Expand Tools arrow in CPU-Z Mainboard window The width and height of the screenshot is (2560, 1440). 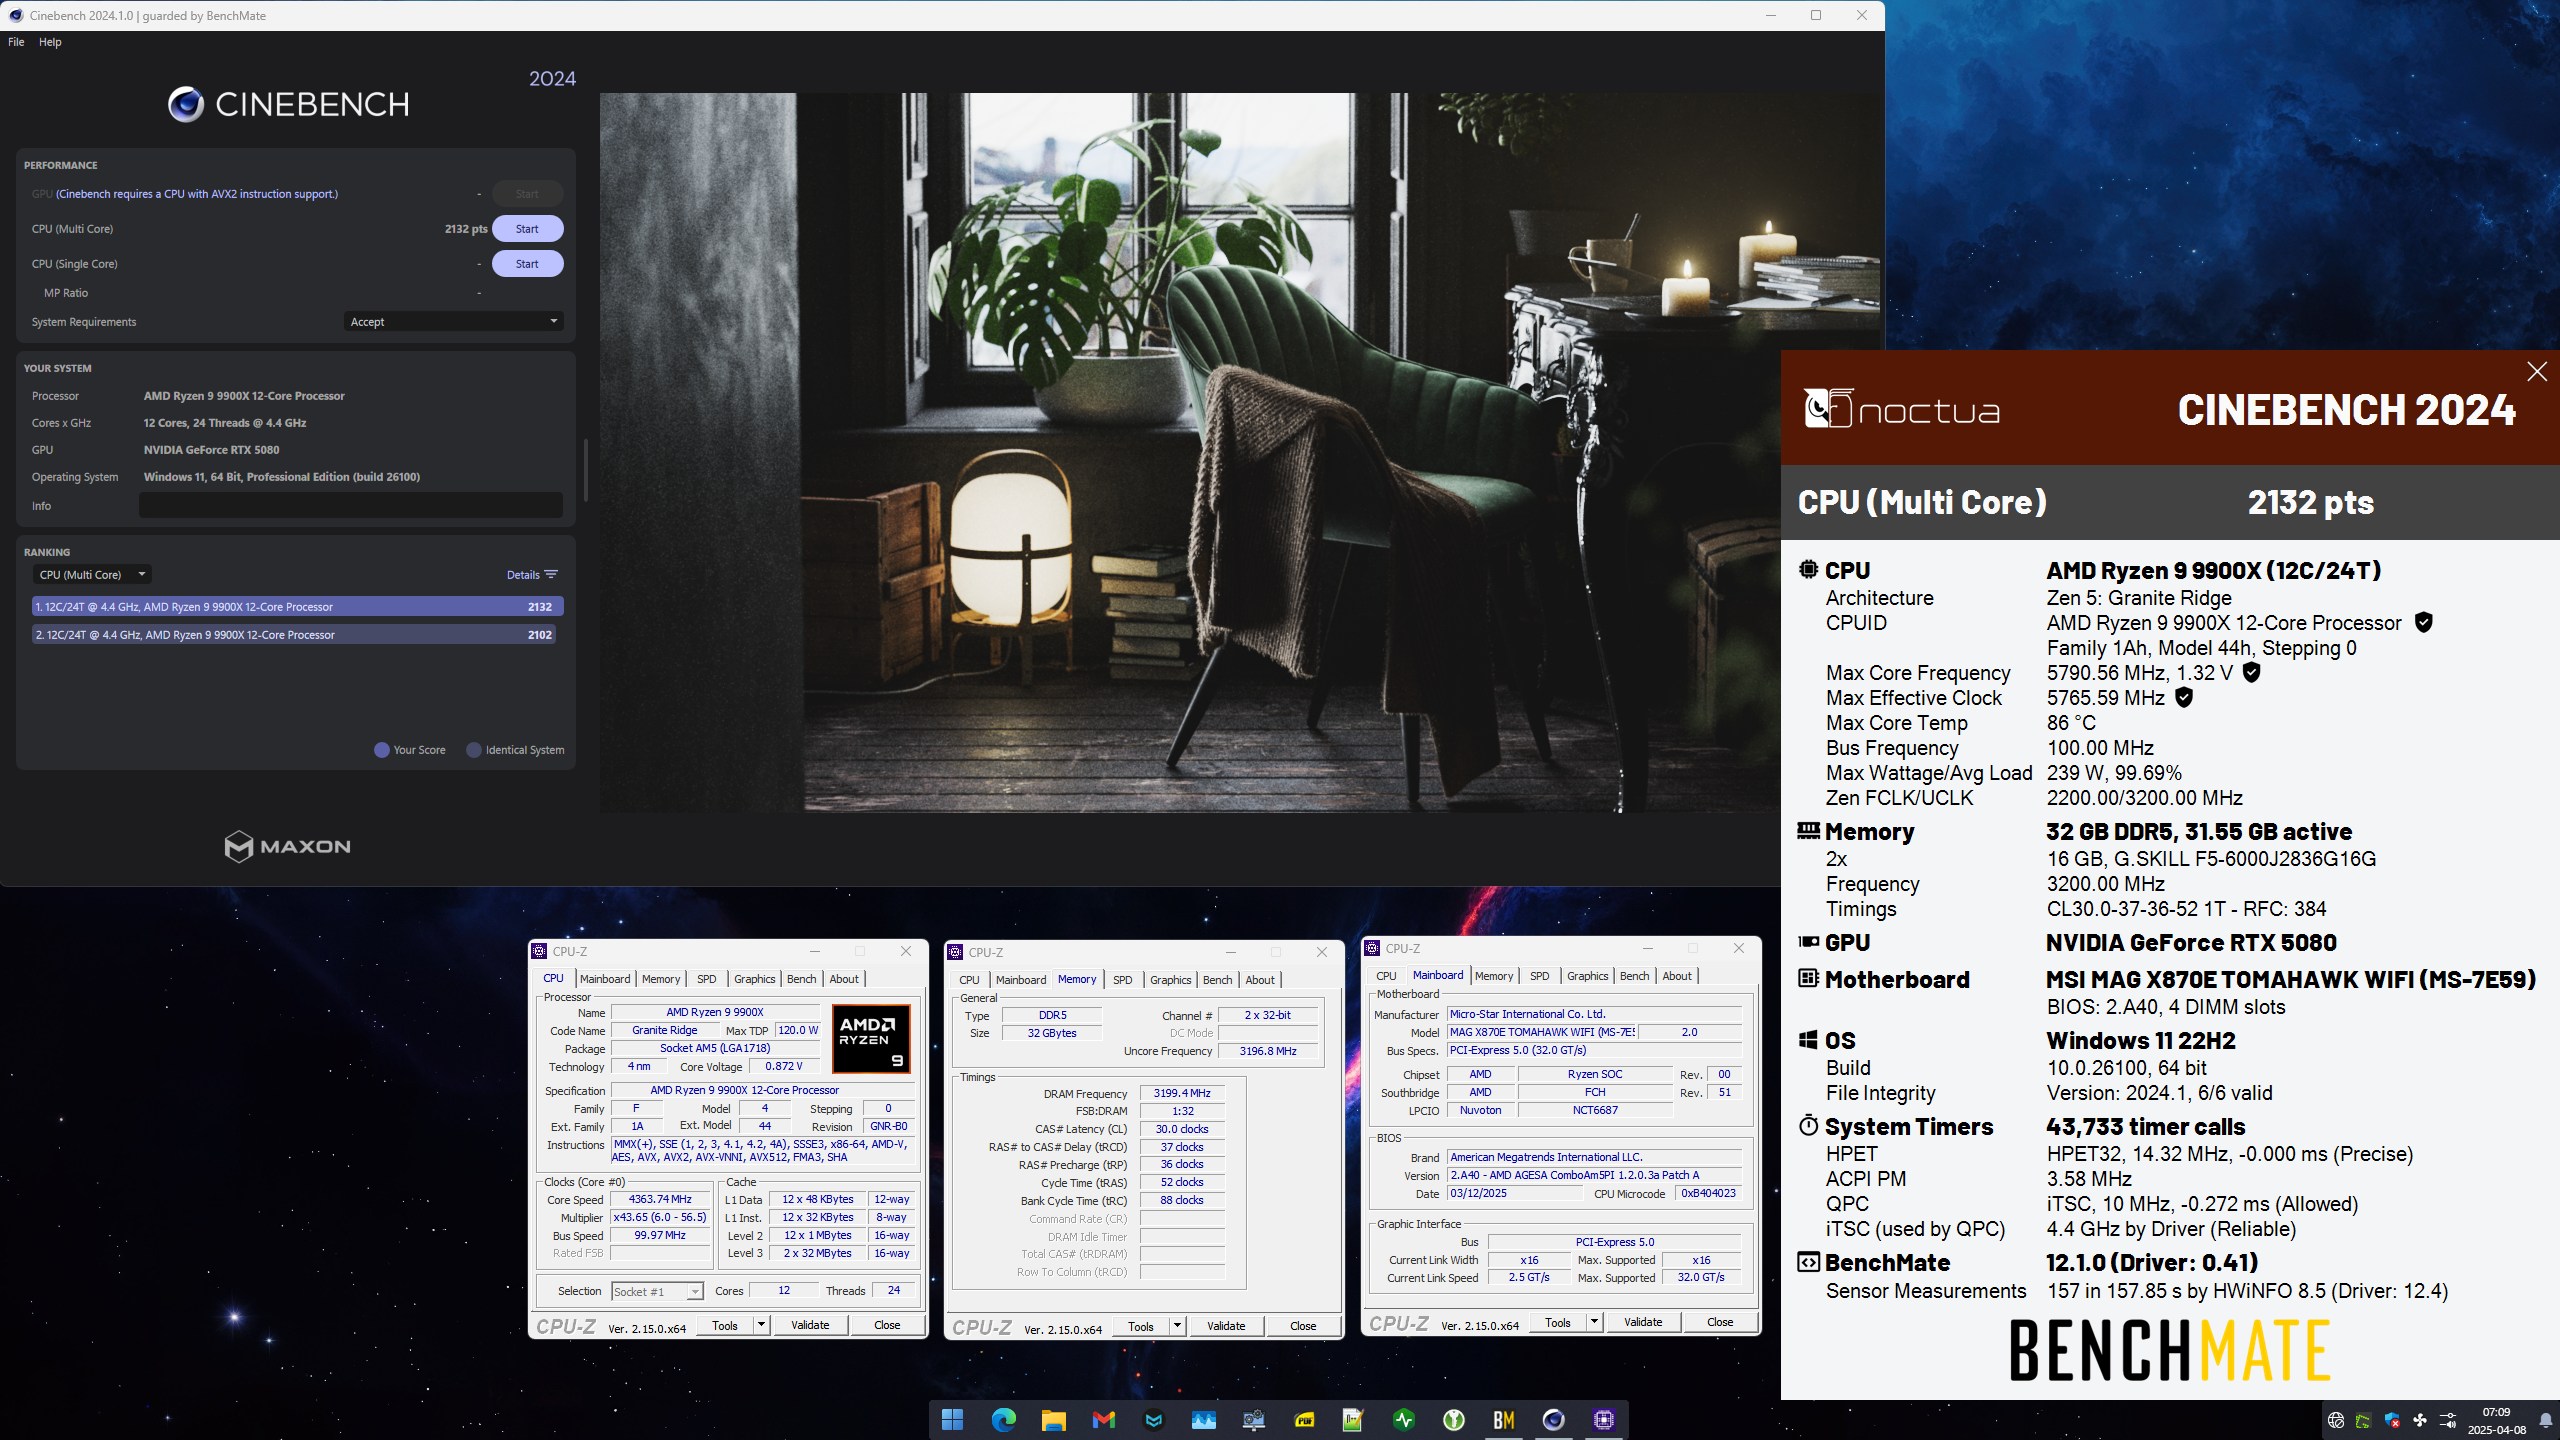[x=1594, y=1322]
